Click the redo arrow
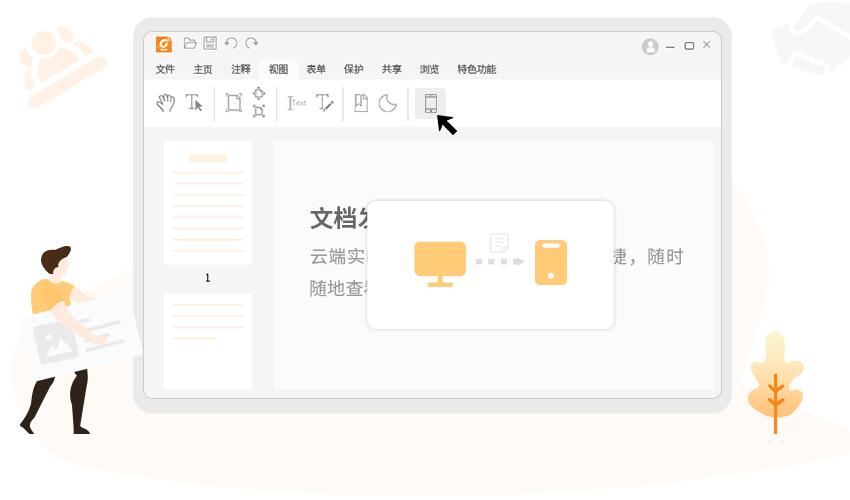The width and height of the screenshot is (850, 500). (x=252, y=43)
